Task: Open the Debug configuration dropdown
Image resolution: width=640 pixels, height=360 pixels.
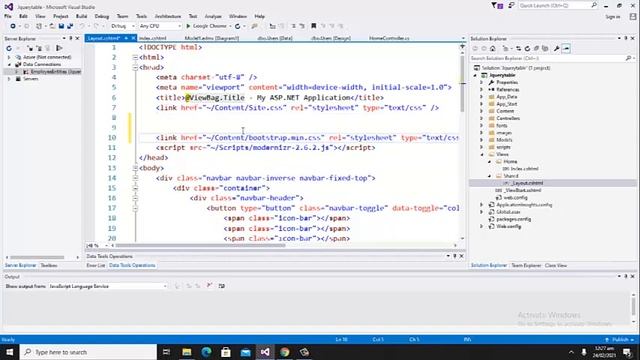Action: (122, 26)
